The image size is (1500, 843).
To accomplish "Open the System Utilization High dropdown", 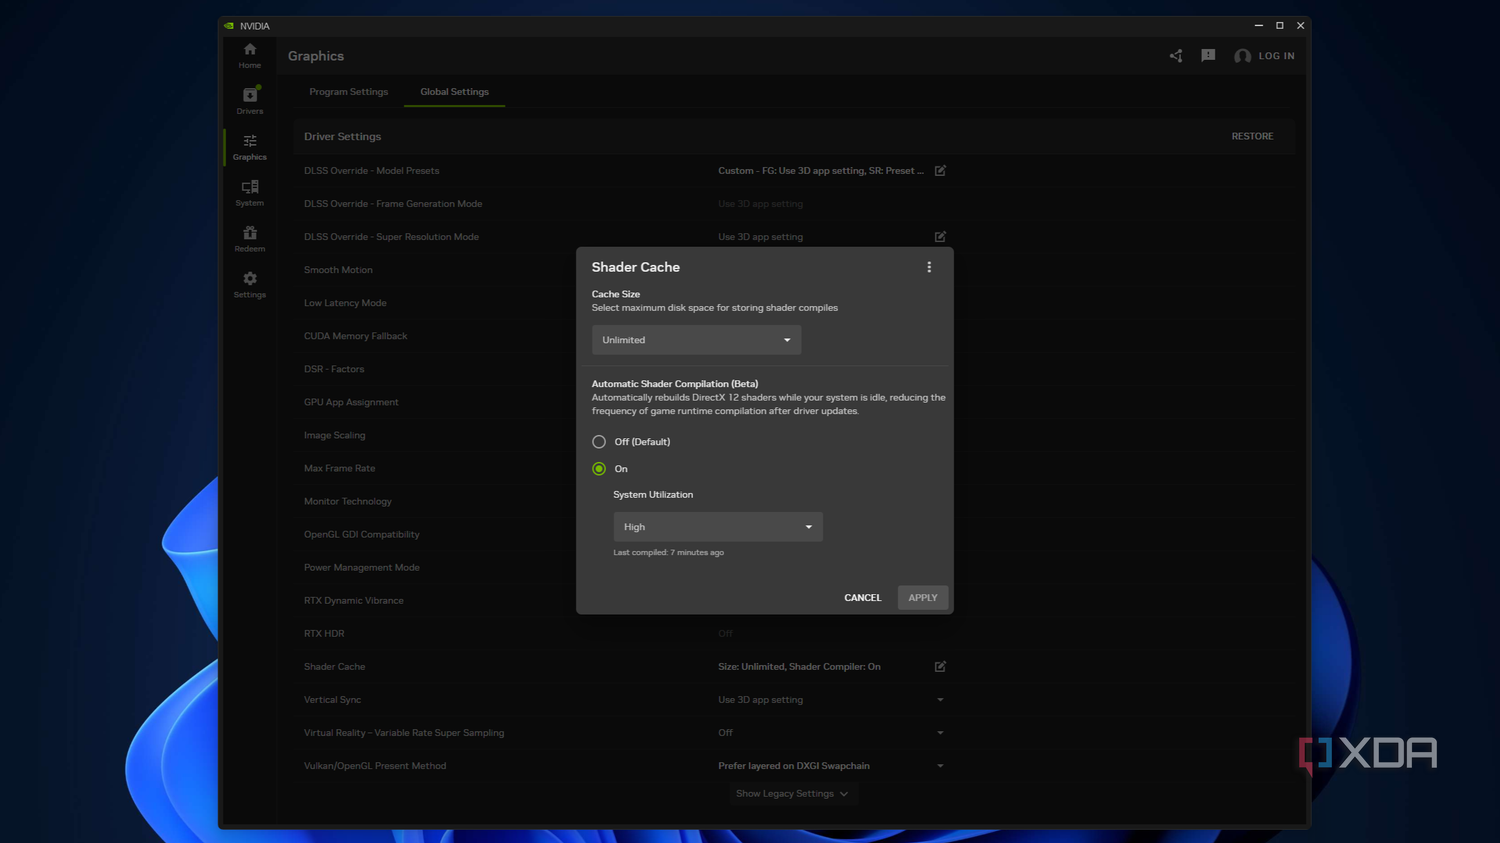I will click(718, 527).
